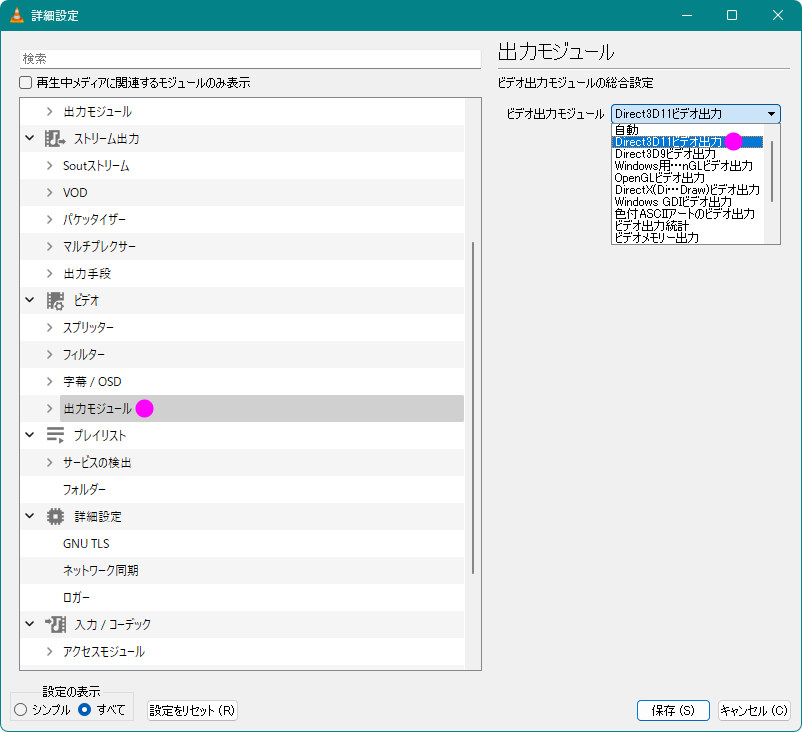Select the 字幕 / OSD tree label
Image resolution: width=802 pixels, height=732 pixels.
point(92,382)
